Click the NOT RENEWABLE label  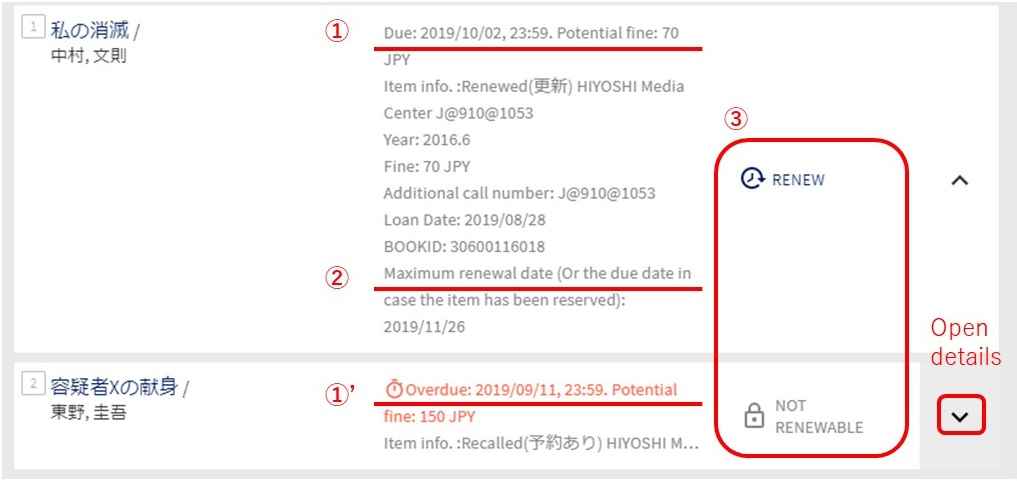click(819, 416)
